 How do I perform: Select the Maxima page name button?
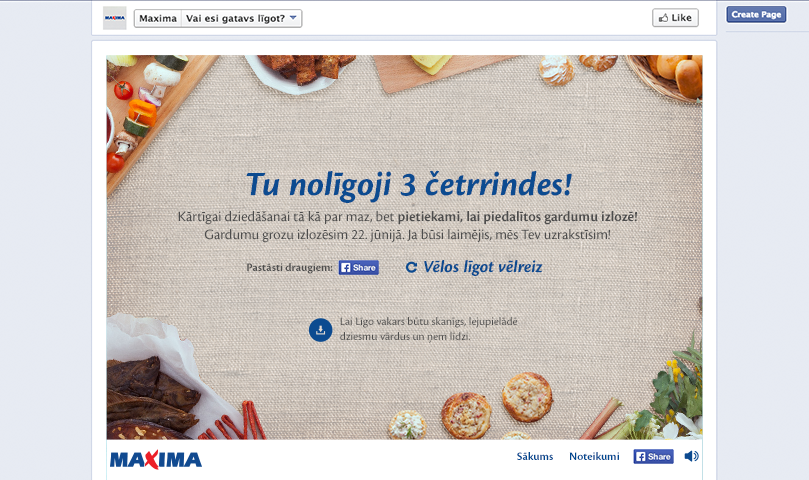click(x=158, y=19)
